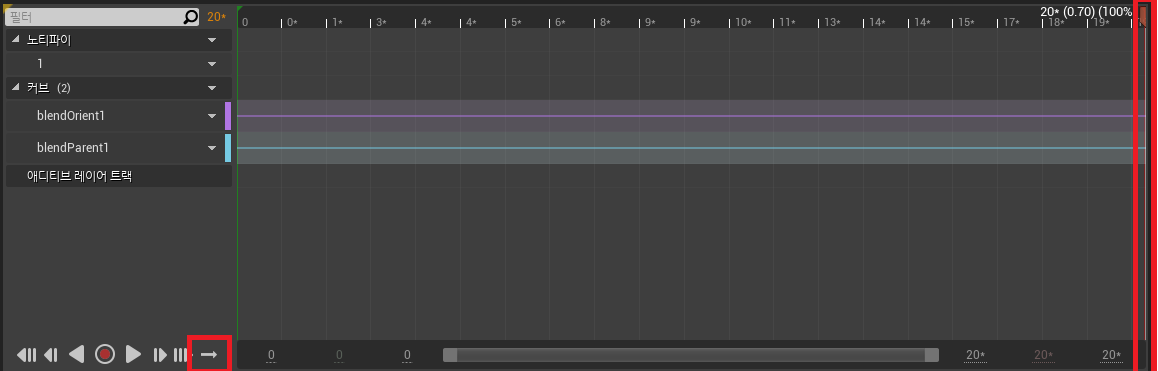
Task: Click the 11* tick on the ruler
Action: [788, 22]
